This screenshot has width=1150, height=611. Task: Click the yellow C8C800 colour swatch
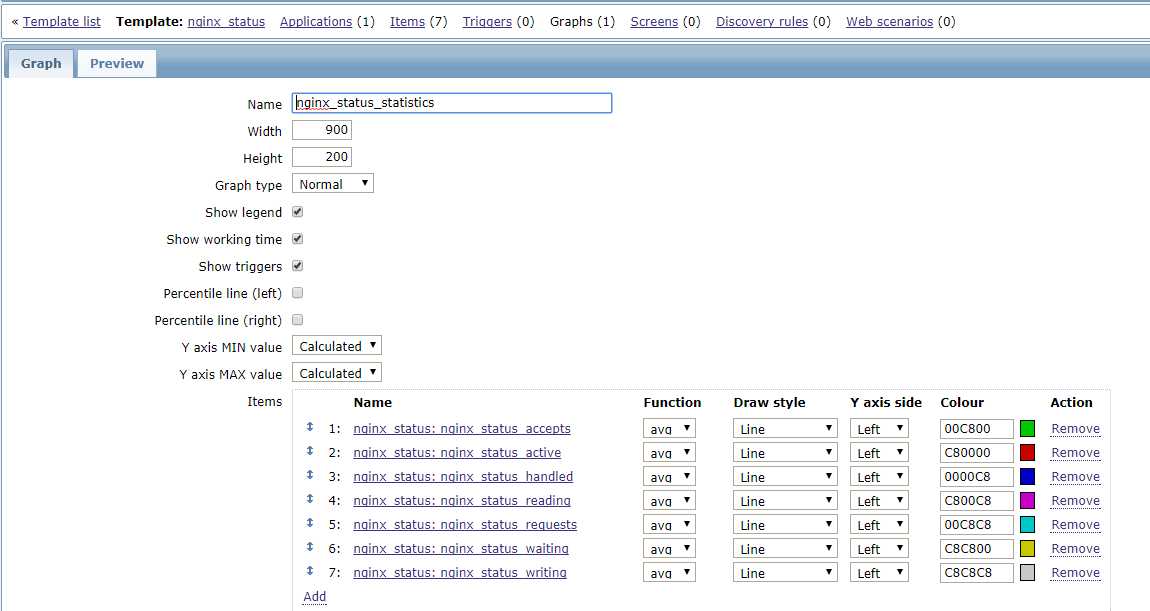point(1028,549)
